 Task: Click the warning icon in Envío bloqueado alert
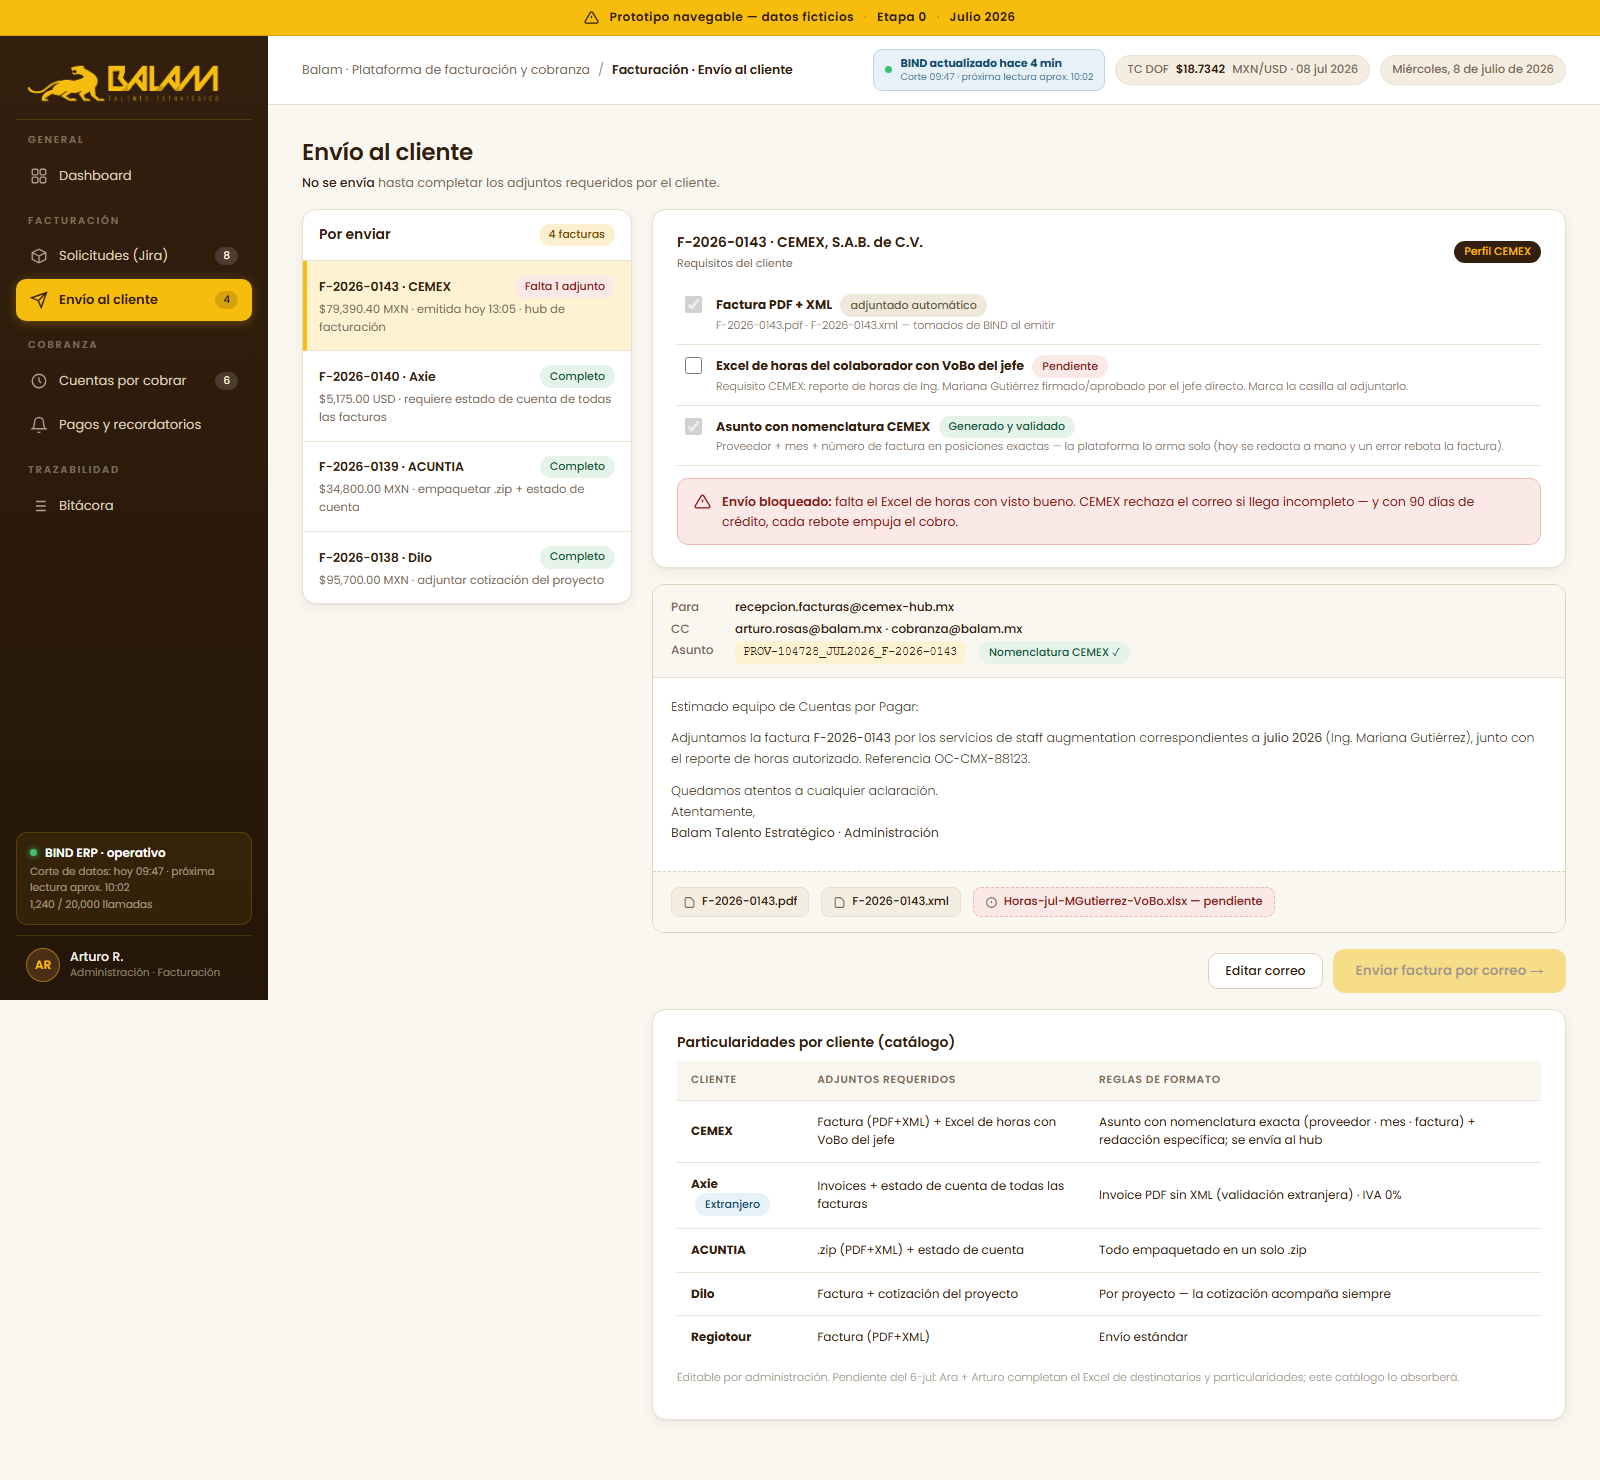click(x=702, y=502)
